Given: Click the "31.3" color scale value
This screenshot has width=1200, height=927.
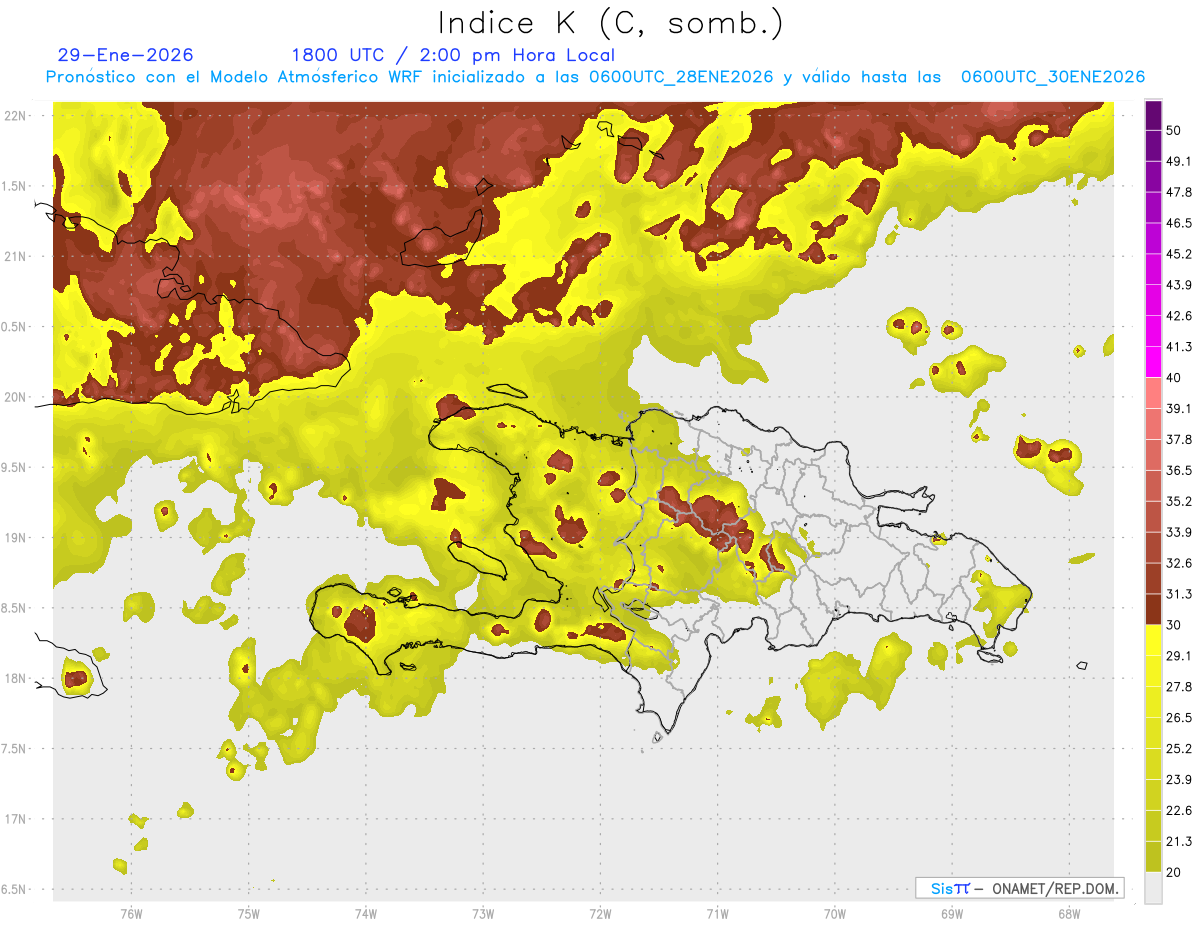Looking at the screenshot, I should [1179, 594].
